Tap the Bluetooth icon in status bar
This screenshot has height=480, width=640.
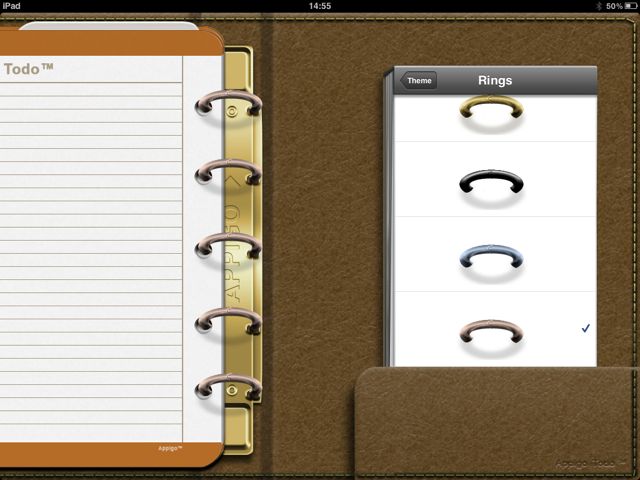599,6
